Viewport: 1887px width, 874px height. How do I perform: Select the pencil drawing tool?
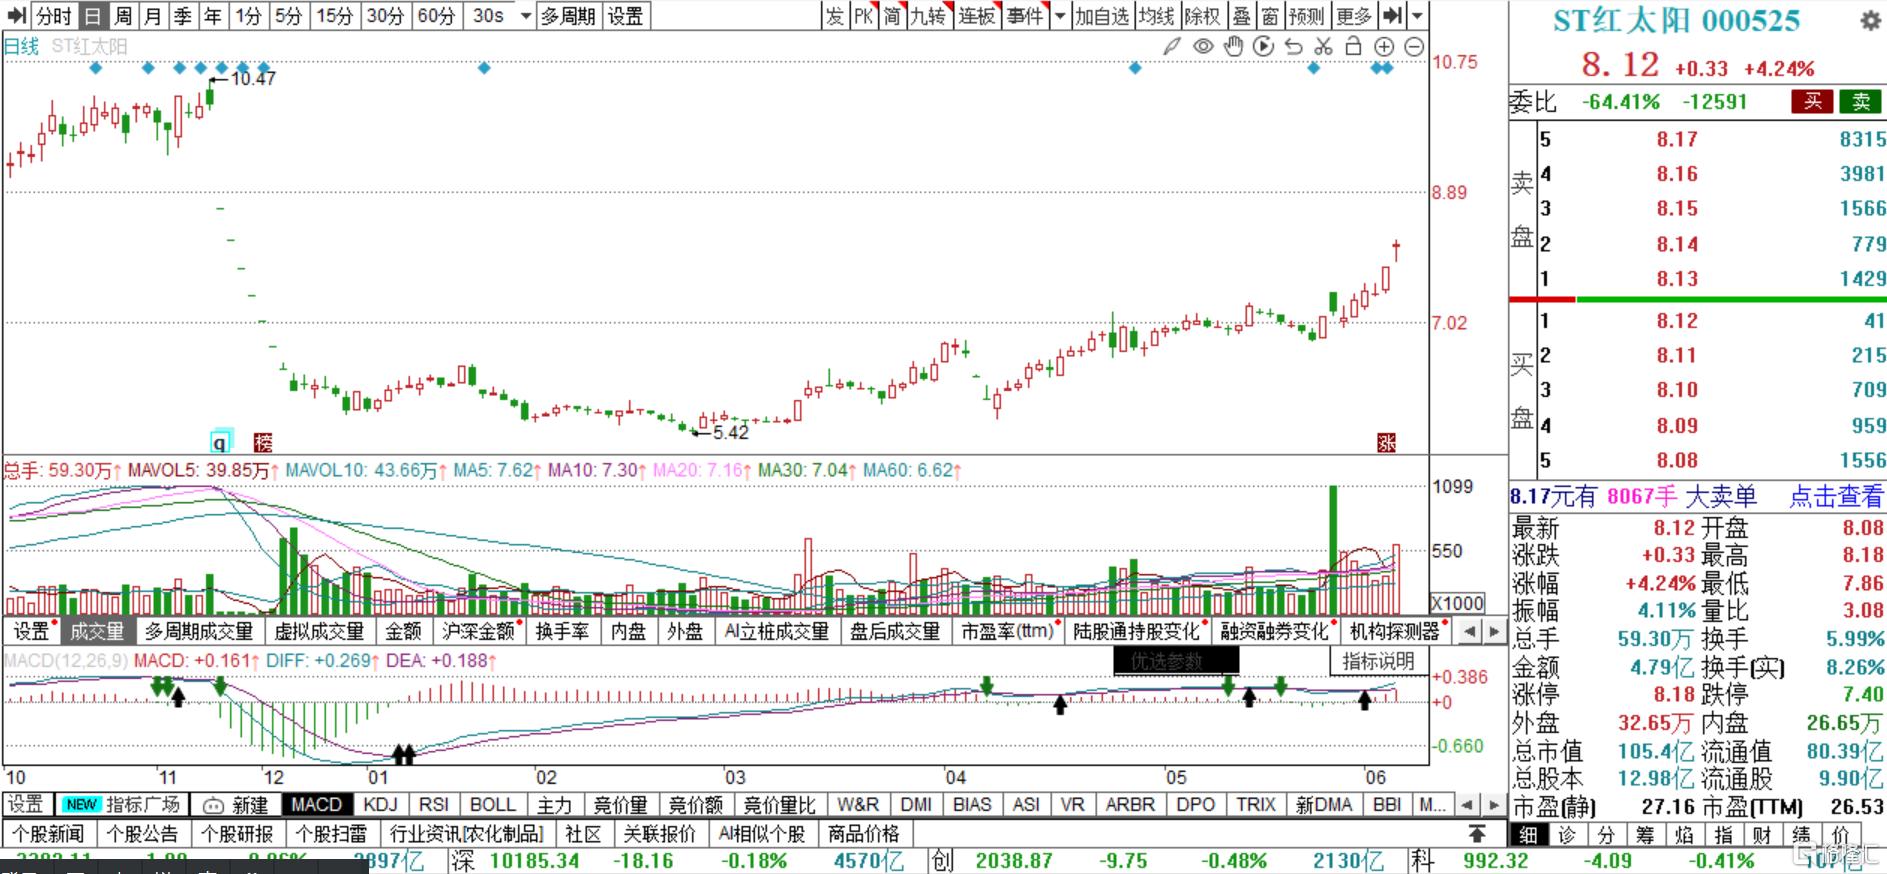pyautogui.click(x=1173, y=46)
